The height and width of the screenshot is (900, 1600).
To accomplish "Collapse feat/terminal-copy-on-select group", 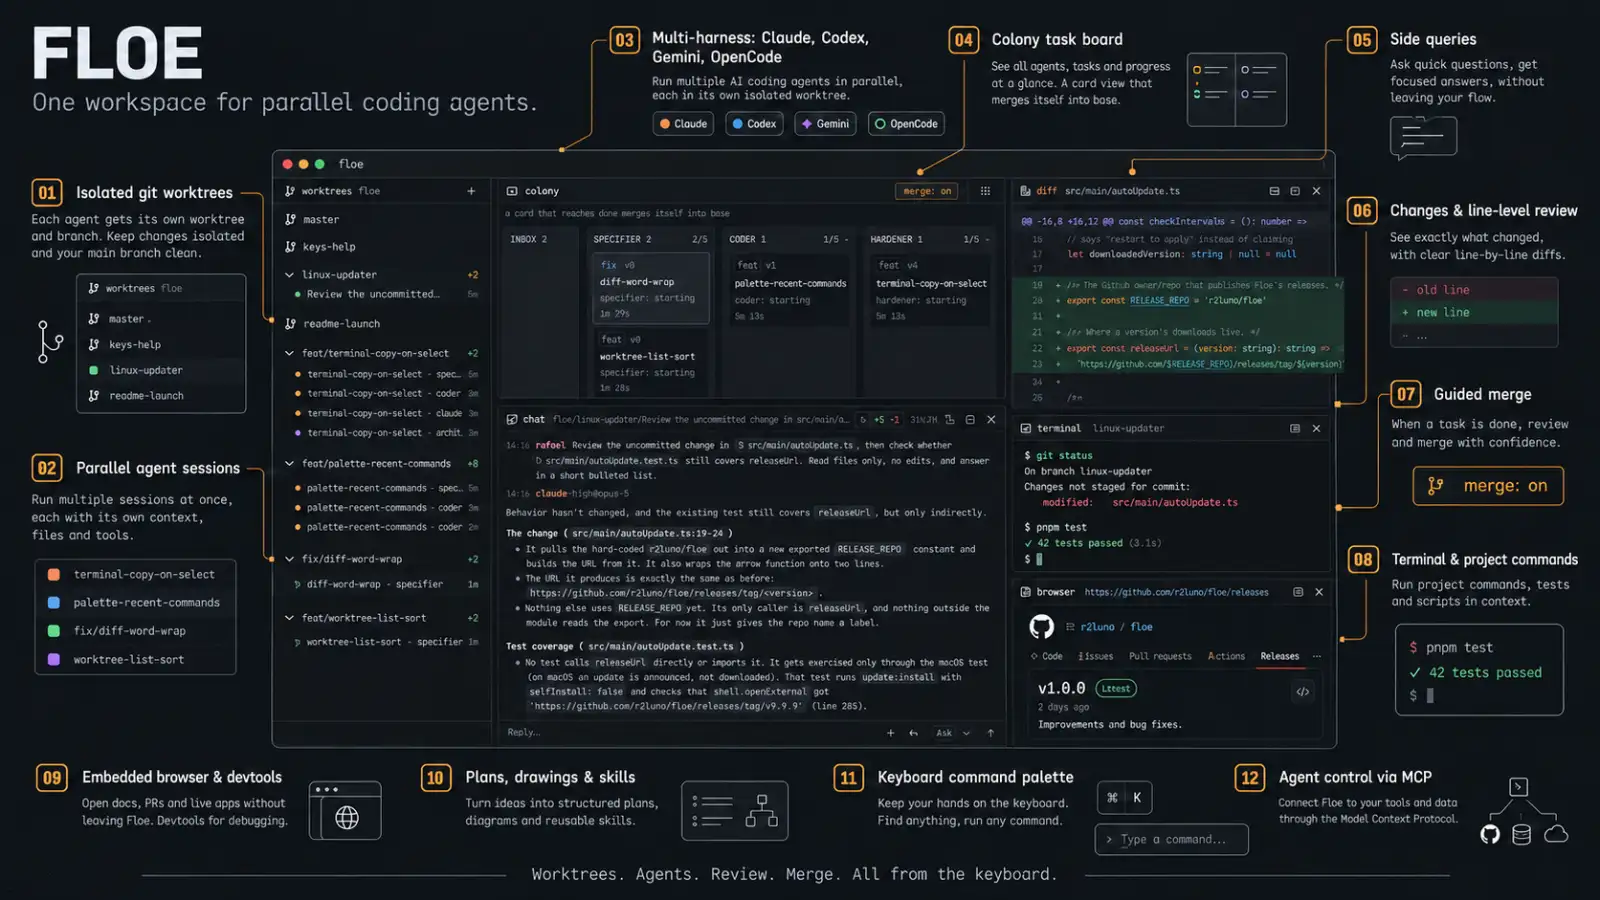I will click(290, 353).
